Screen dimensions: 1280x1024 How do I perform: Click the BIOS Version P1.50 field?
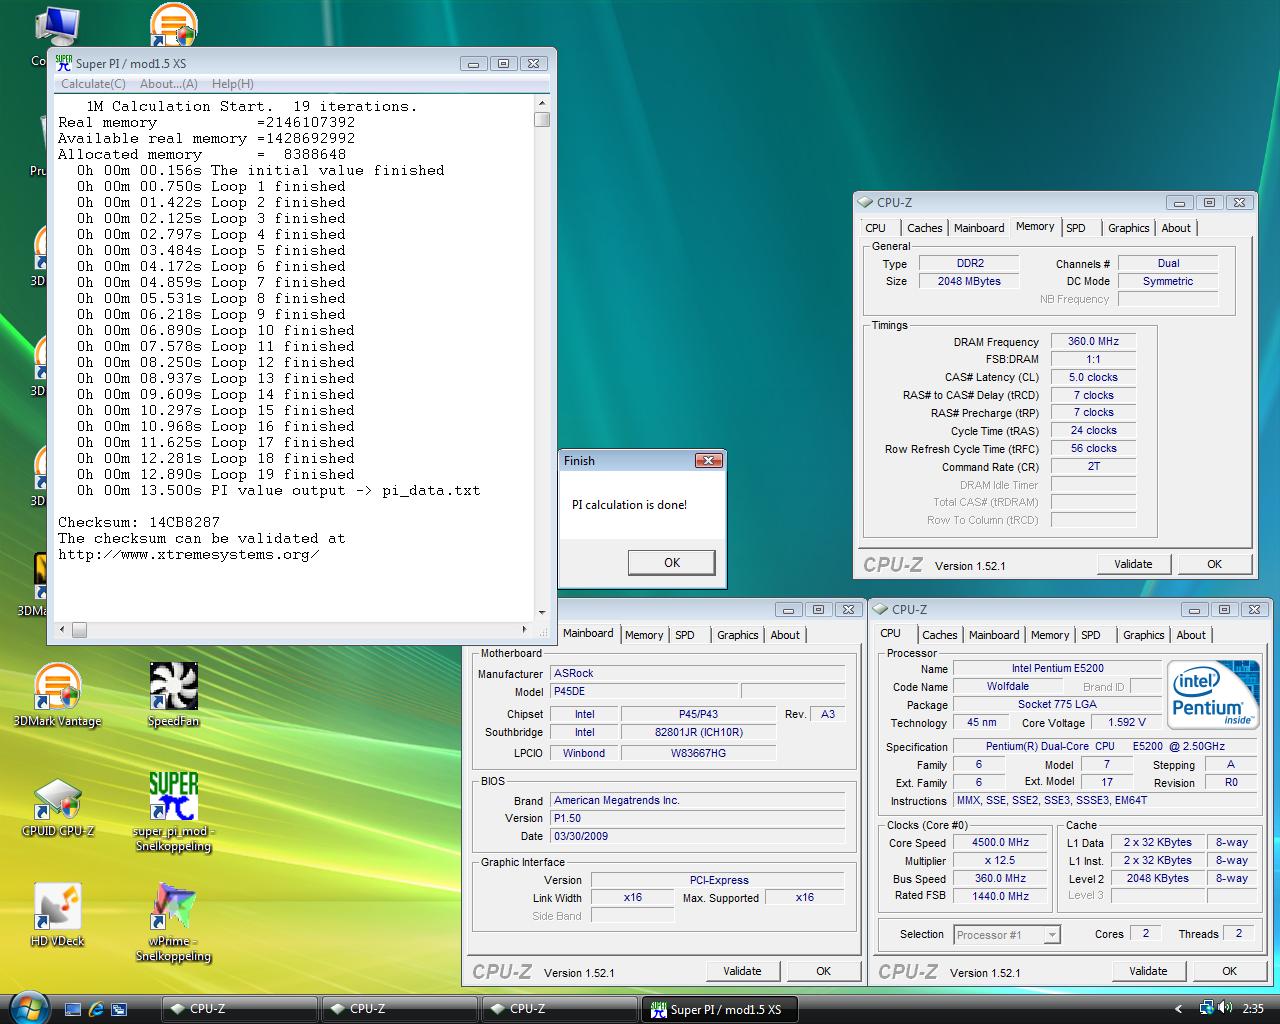point(698,818)
